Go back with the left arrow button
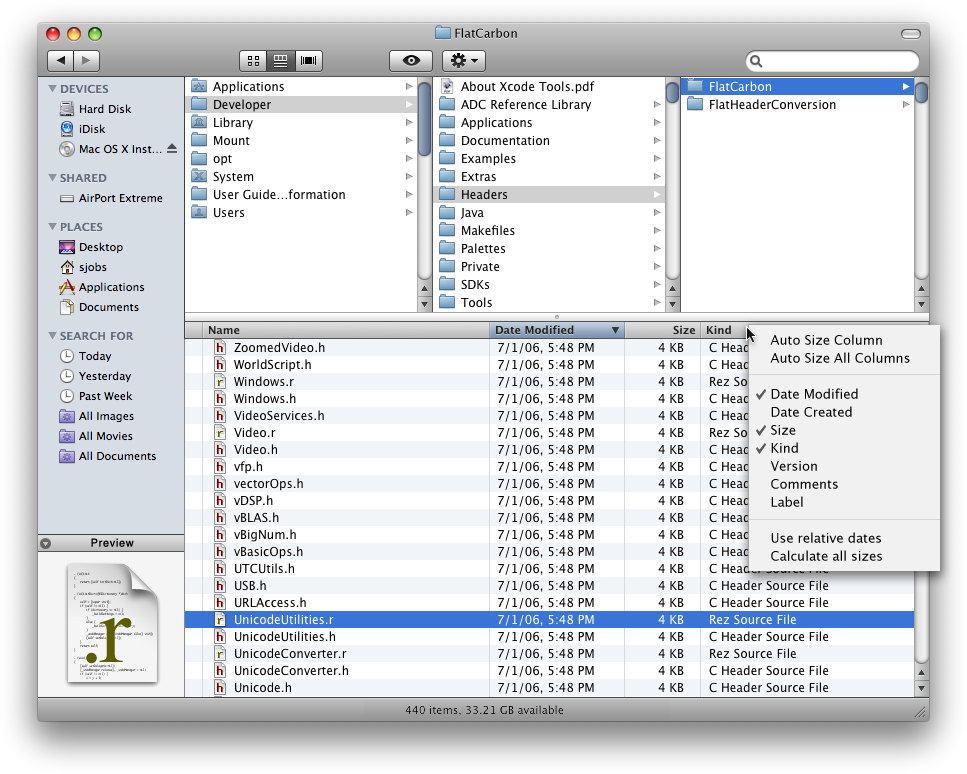Viewport: 967px width, 774px height. (60, 60)
